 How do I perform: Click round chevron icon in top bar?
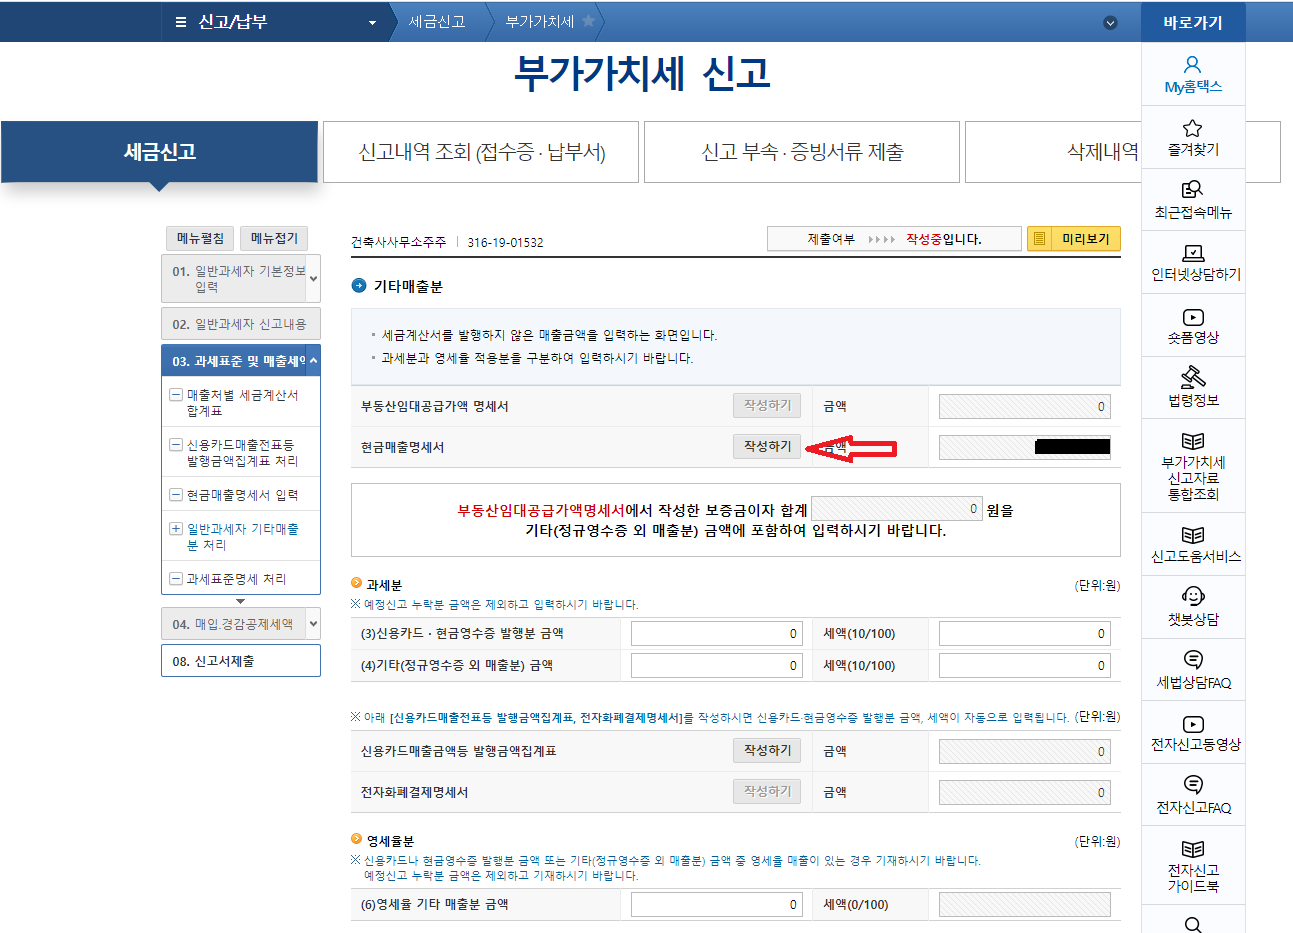click(1110, 23)
